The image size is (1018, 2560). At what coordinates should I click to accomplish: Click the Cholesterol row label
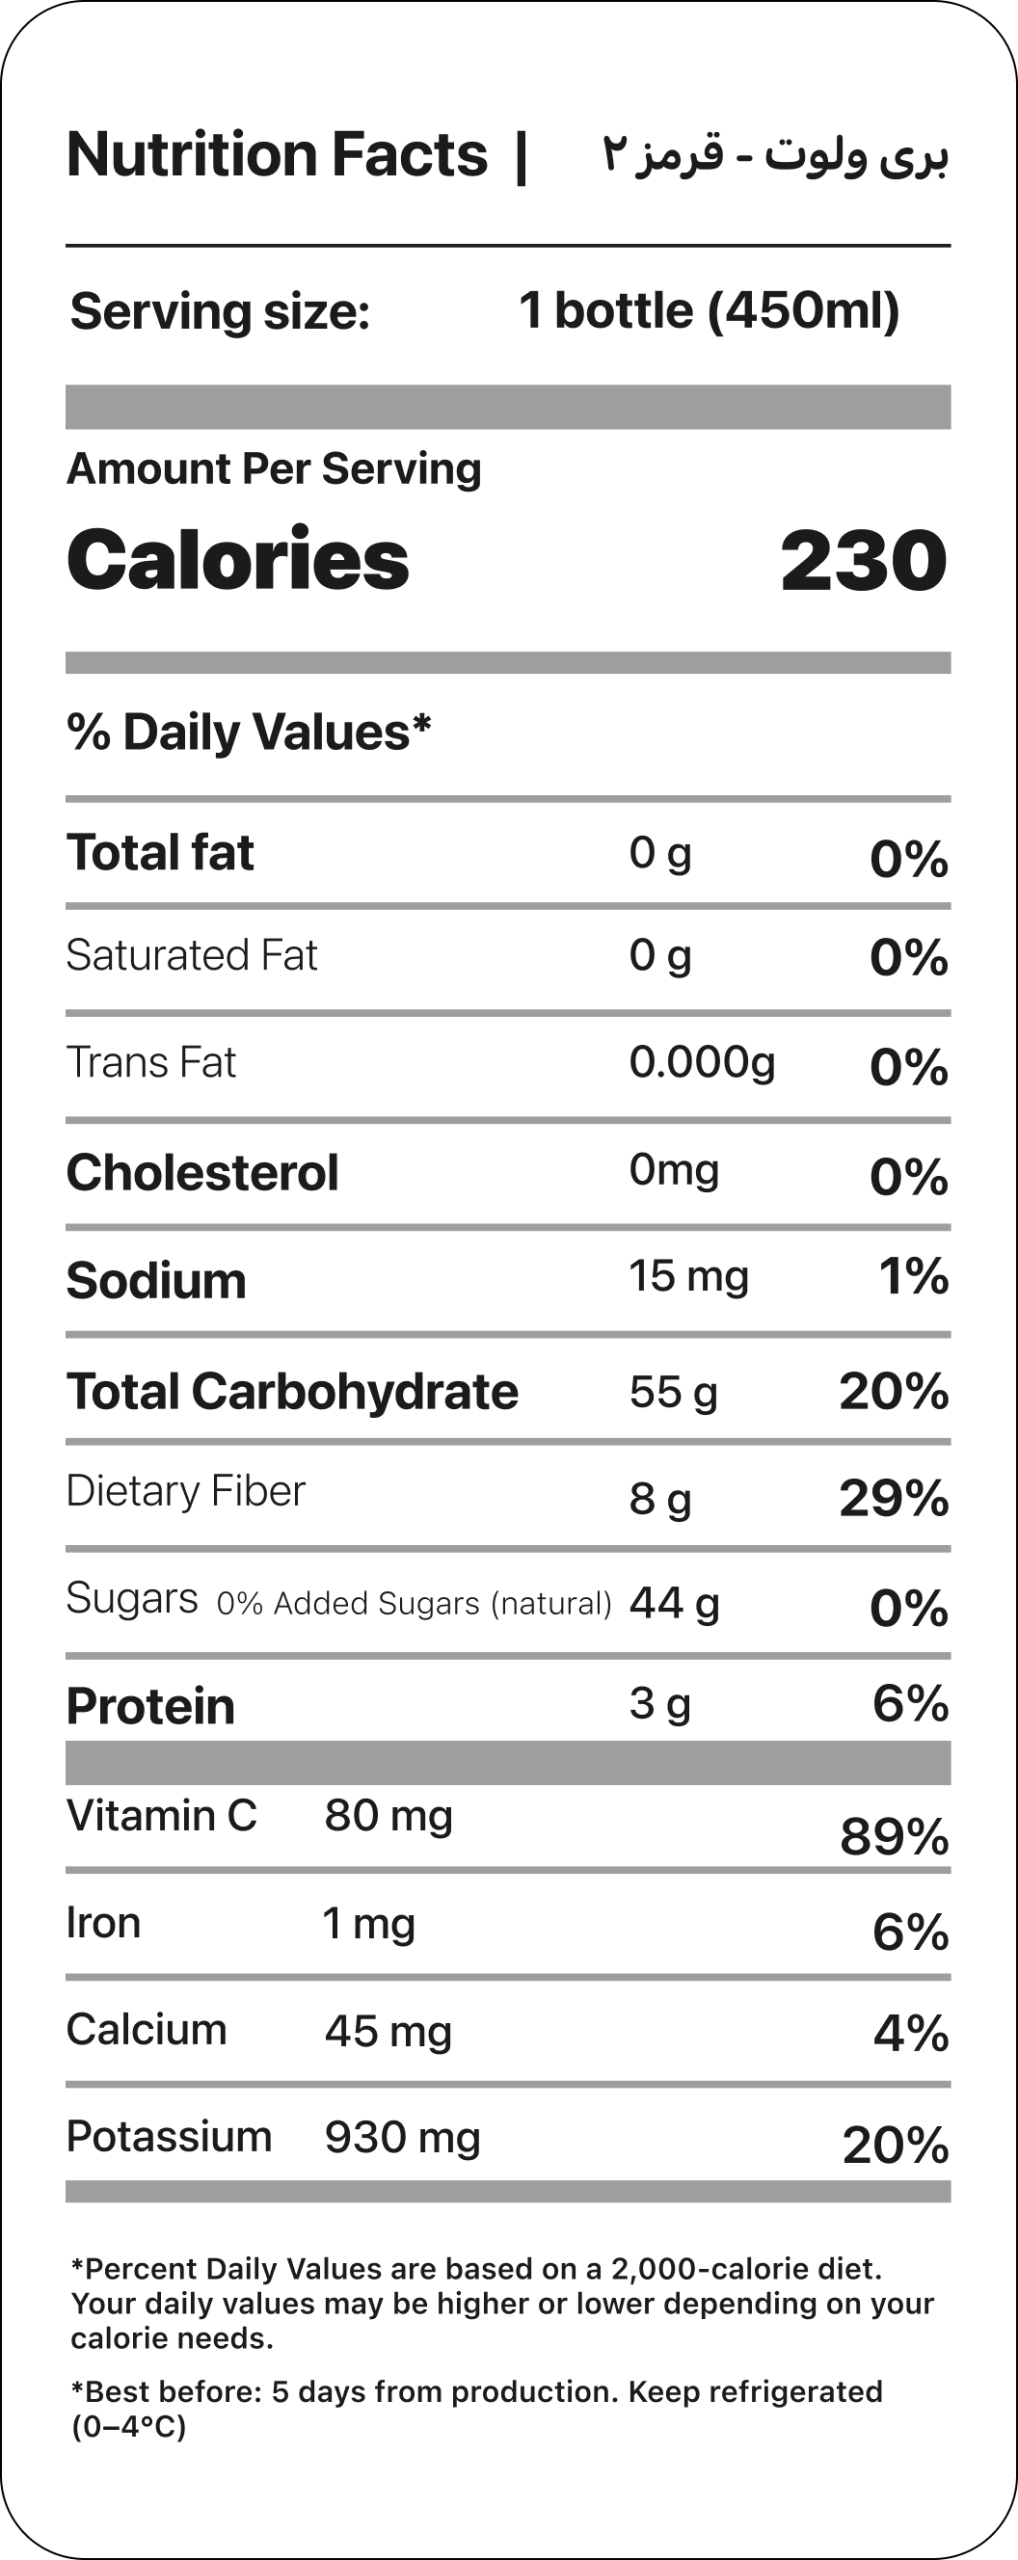pyautogui.click(x=202, y=1173)
